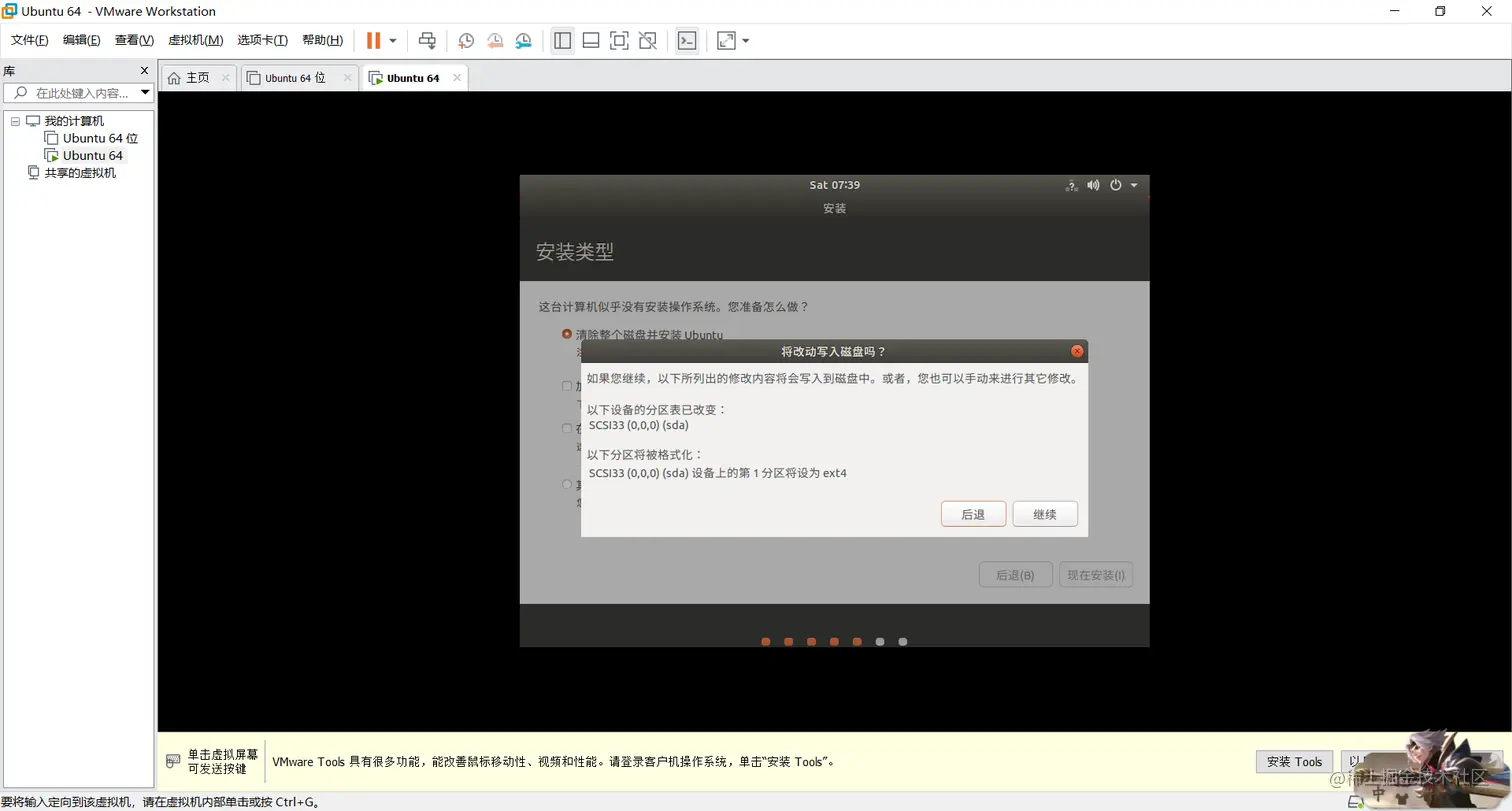Image resolution: width=1512 pixels, height=811 pixels.
Task: Click the stretch guest display icon
Action: (726, 41)
